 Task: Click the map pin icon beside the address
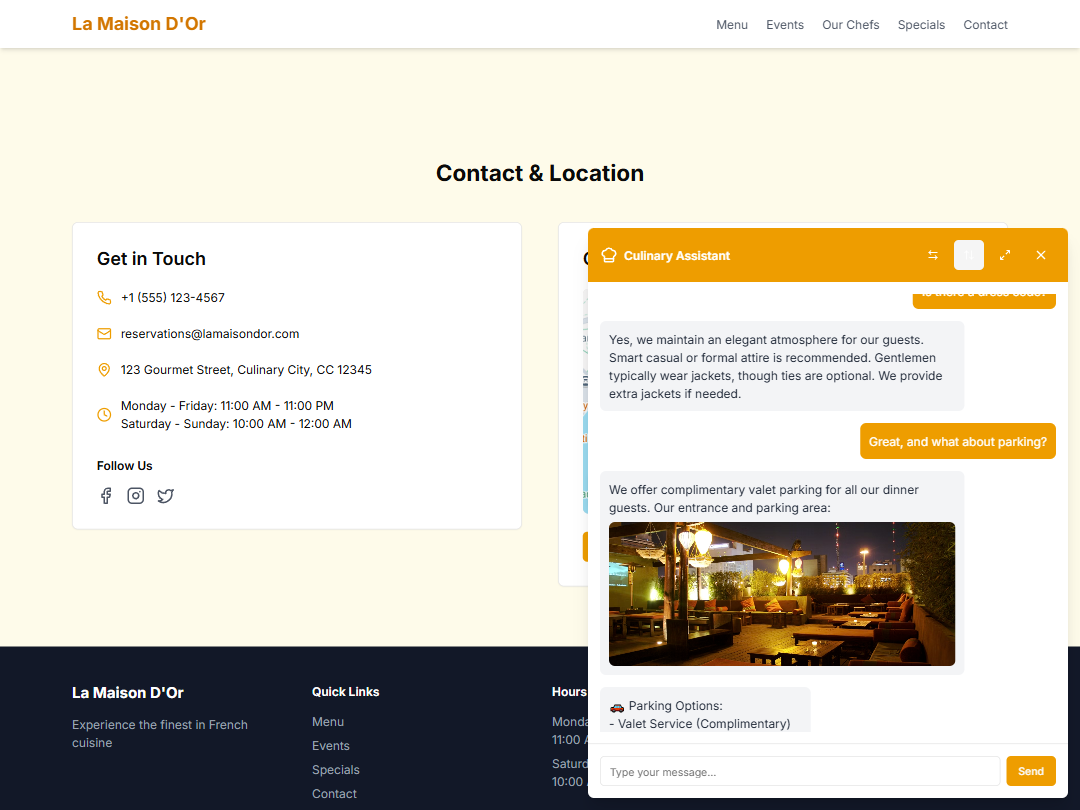point(104,370)
